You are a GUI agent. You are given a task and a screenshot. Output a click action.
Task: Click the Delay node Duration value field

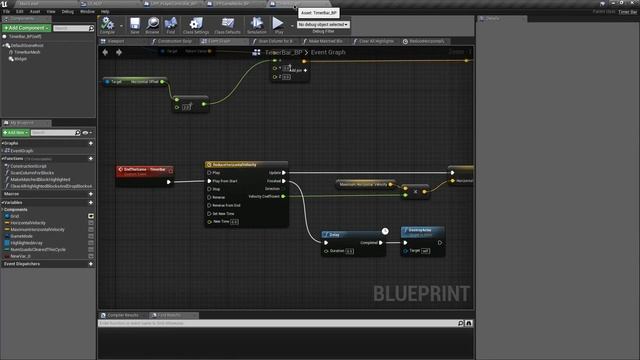[x=349, y=251]
